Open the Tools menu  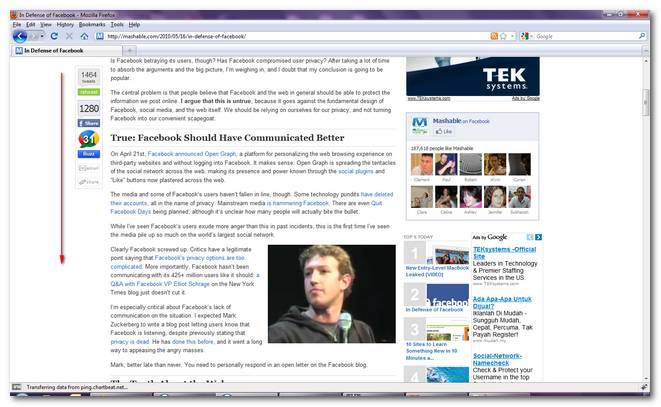pos(117,25)
